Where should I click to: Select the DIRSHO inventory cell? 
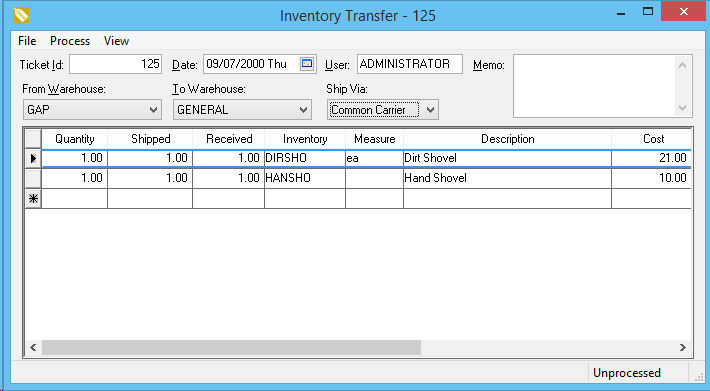(x=305, y=158)
